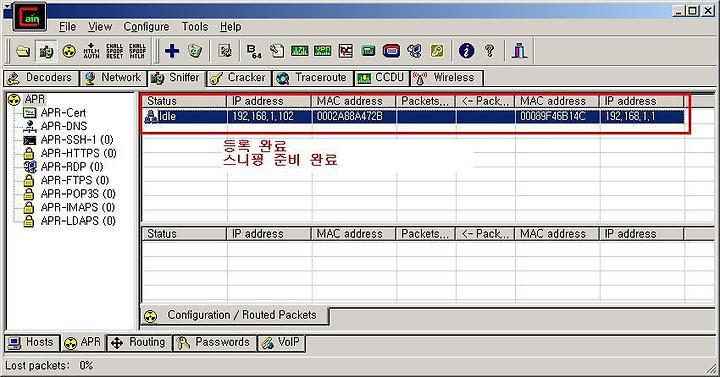The height and width of the screenshot is (377, 720).
Task: Click the green calculator hash icon
Action: click(x=368, y=51)
